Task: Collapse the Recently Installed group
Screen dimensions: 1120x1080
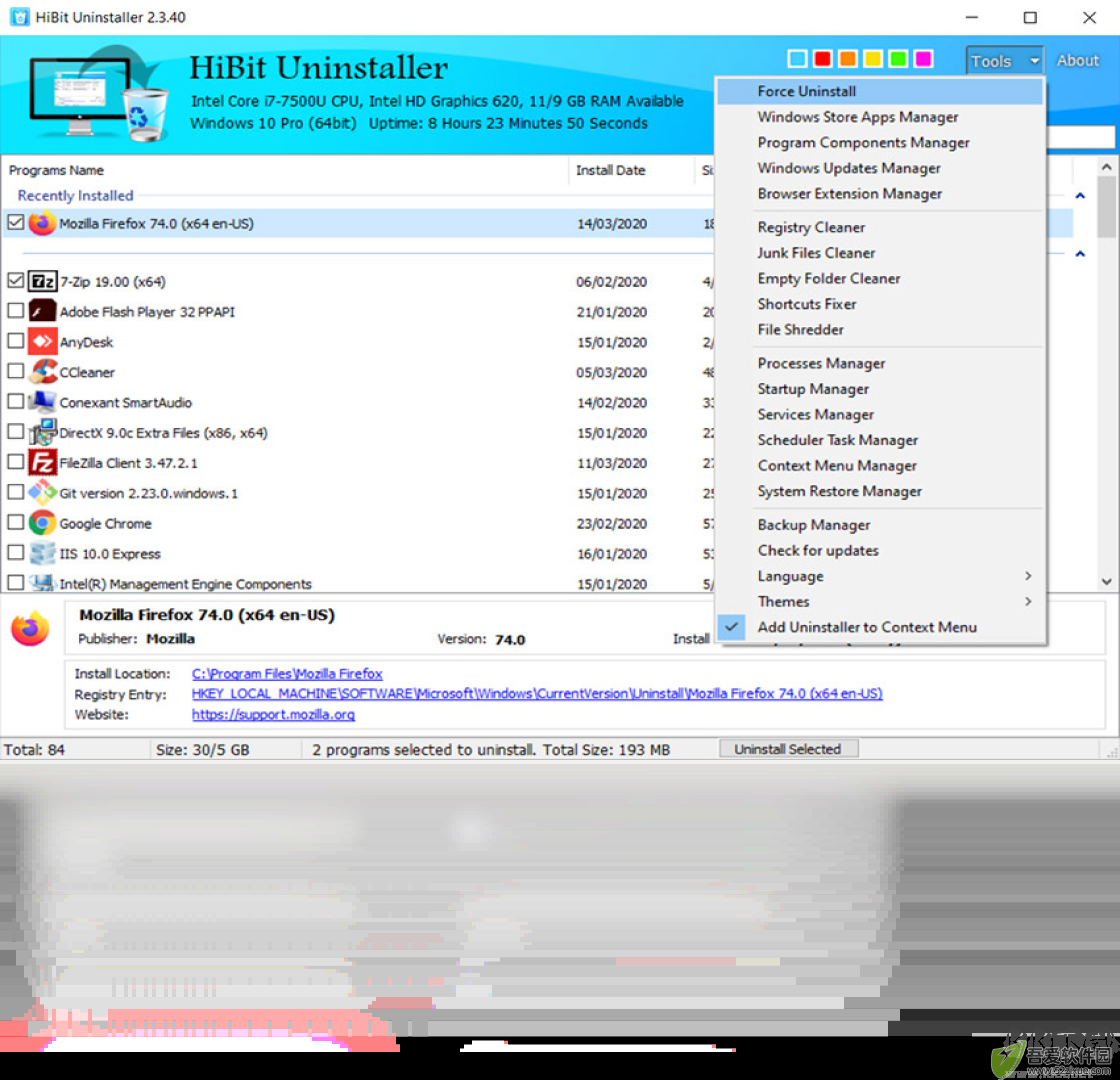Action: point(1080,196)
